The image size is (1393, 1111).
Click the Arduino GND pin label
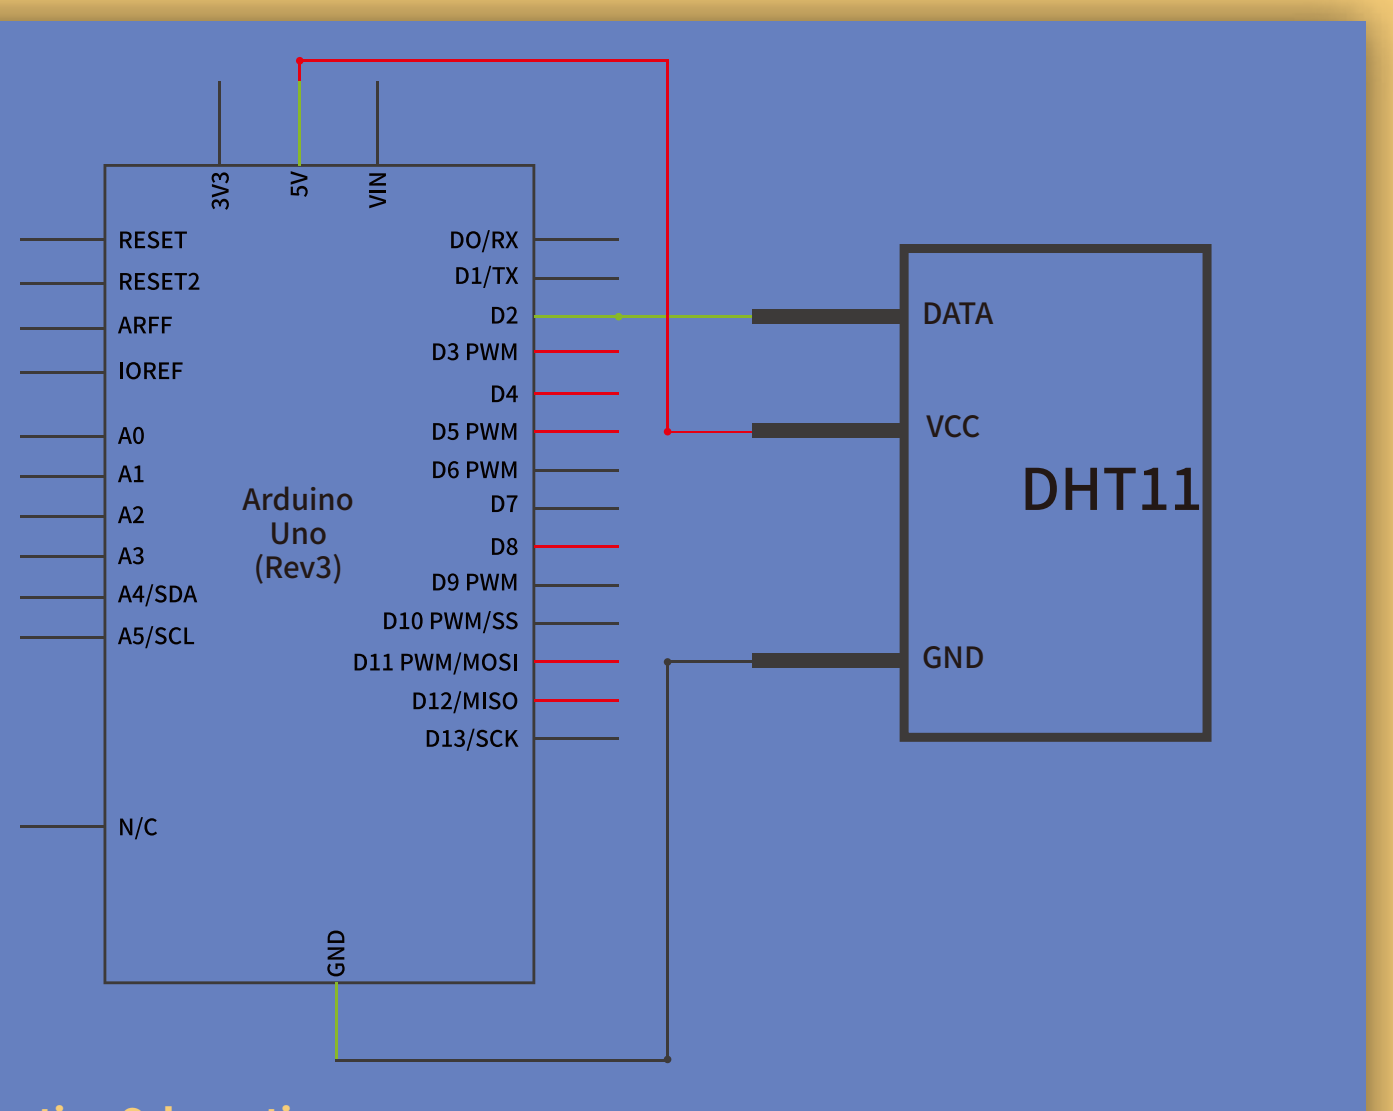tap(336, 953)
